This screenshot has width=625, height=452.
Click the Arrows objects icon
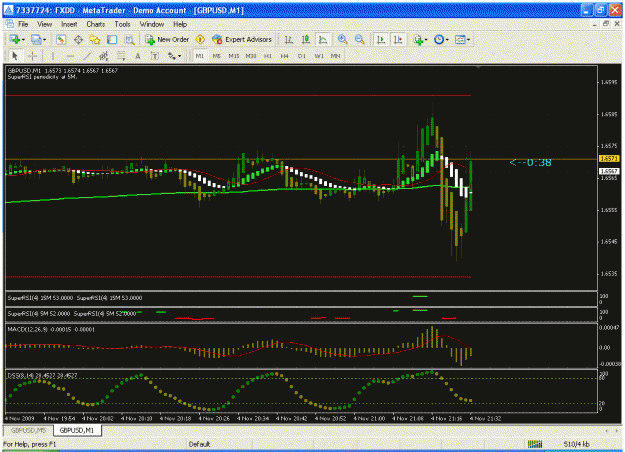click(172, 56)
